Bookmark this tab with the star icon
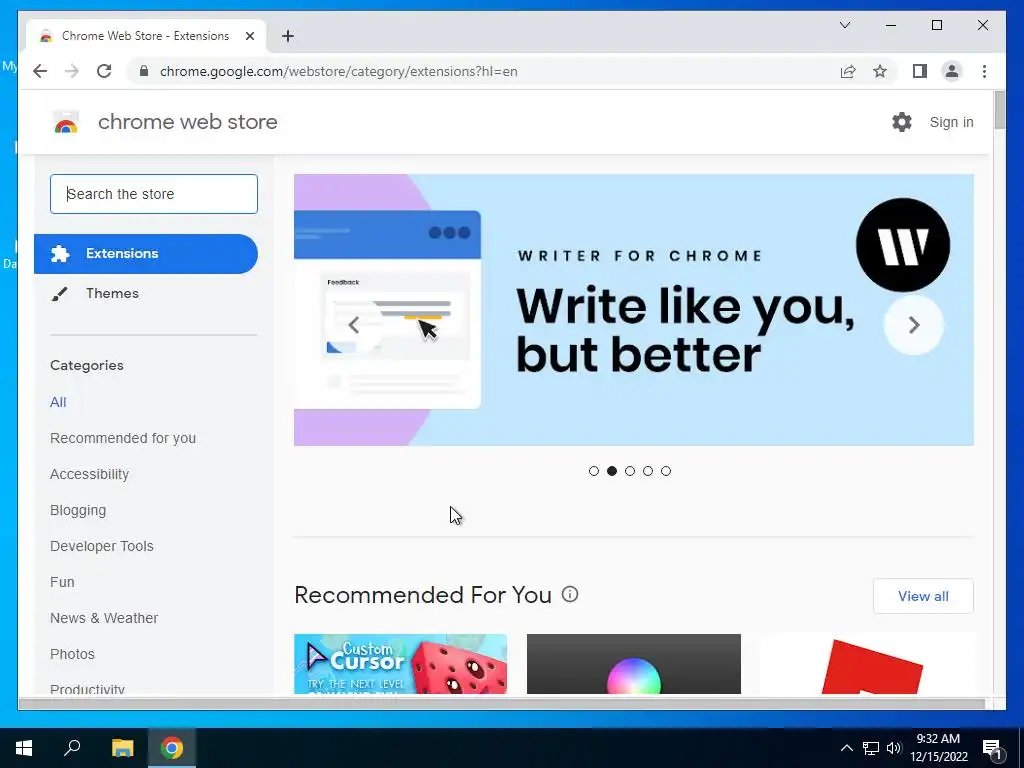 [x=880, y=71]
